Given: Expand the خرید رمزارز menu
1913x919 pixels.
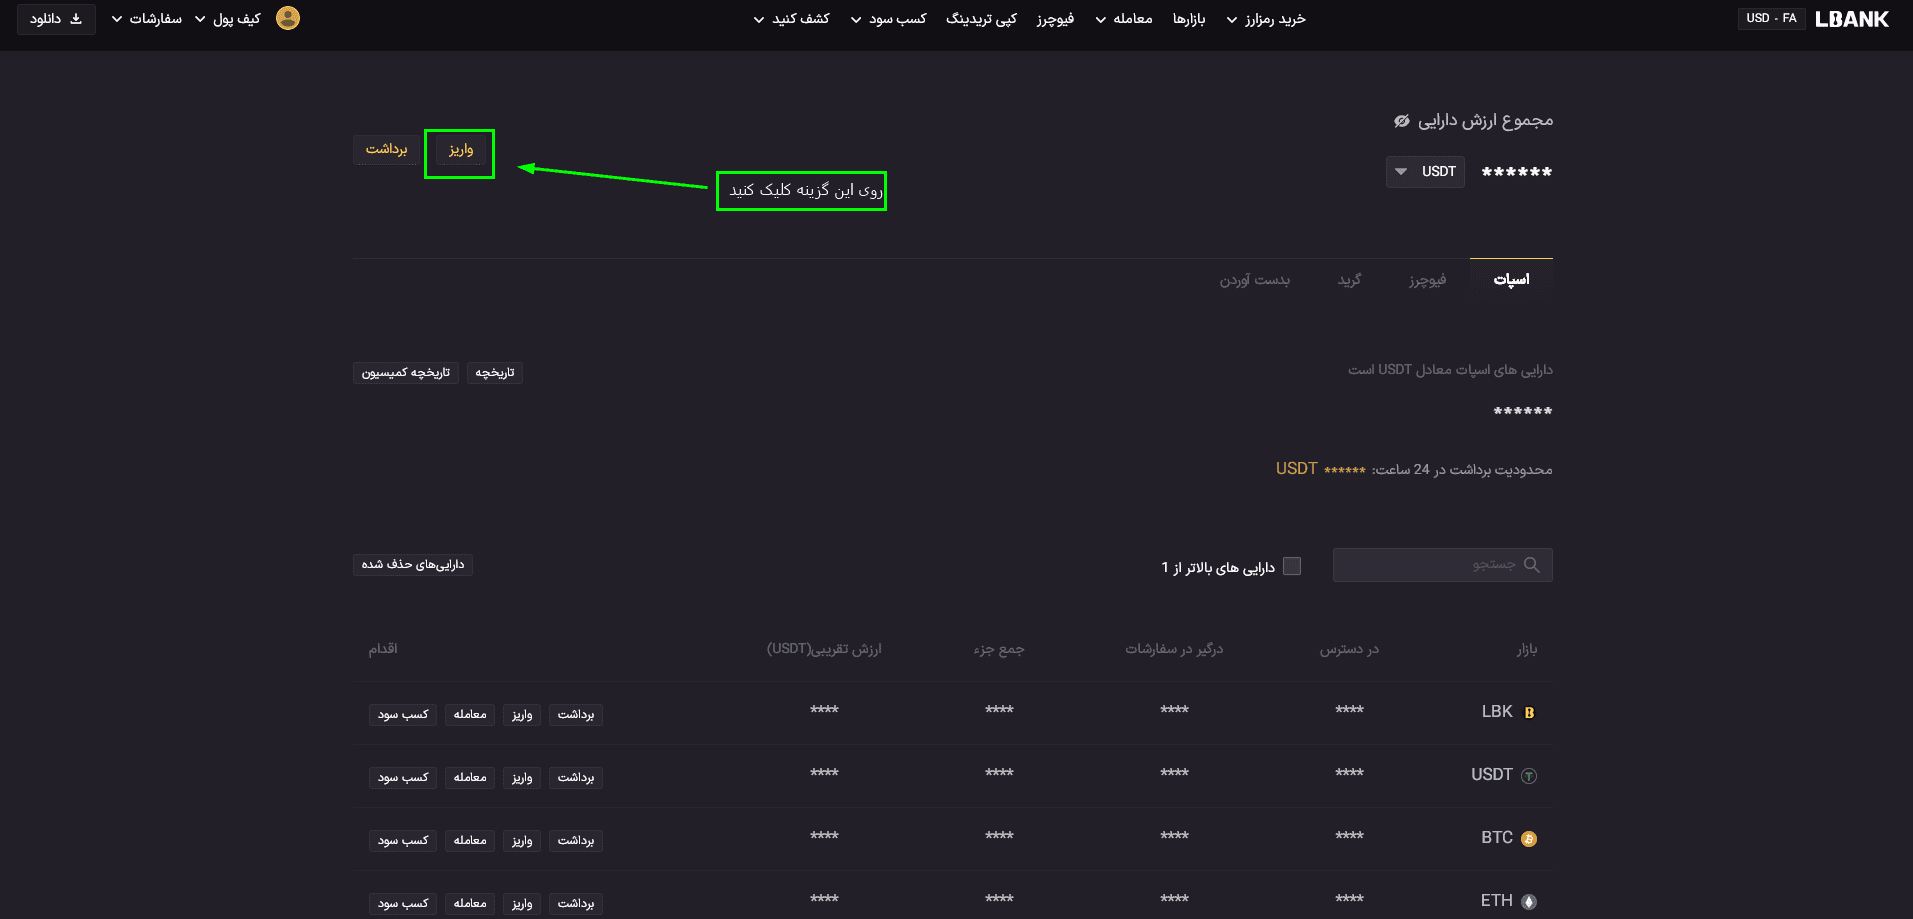Looking at the screenshot, I should coord(1266,19).
